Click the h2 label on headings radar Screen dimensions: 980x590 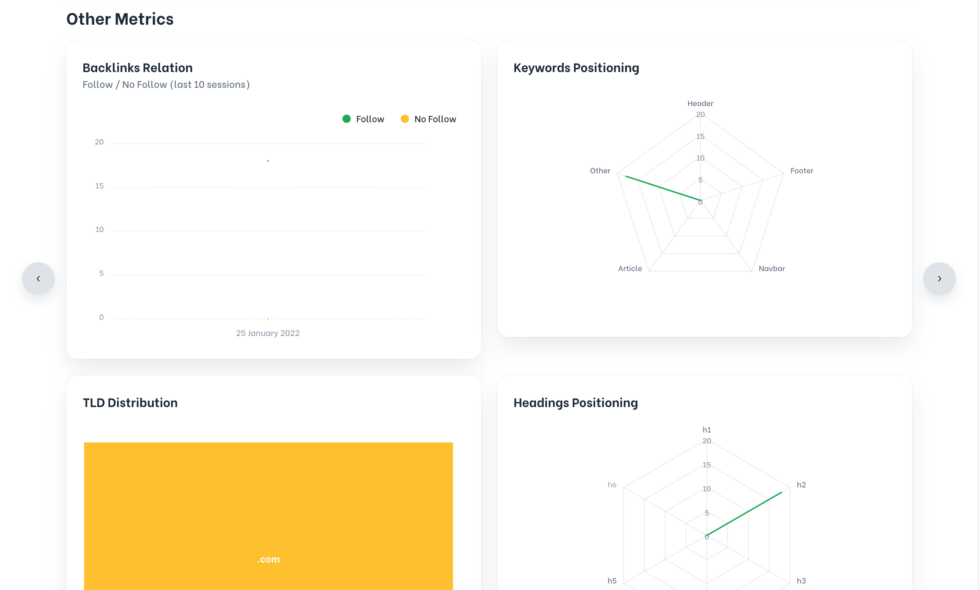(x=801, y=485)
